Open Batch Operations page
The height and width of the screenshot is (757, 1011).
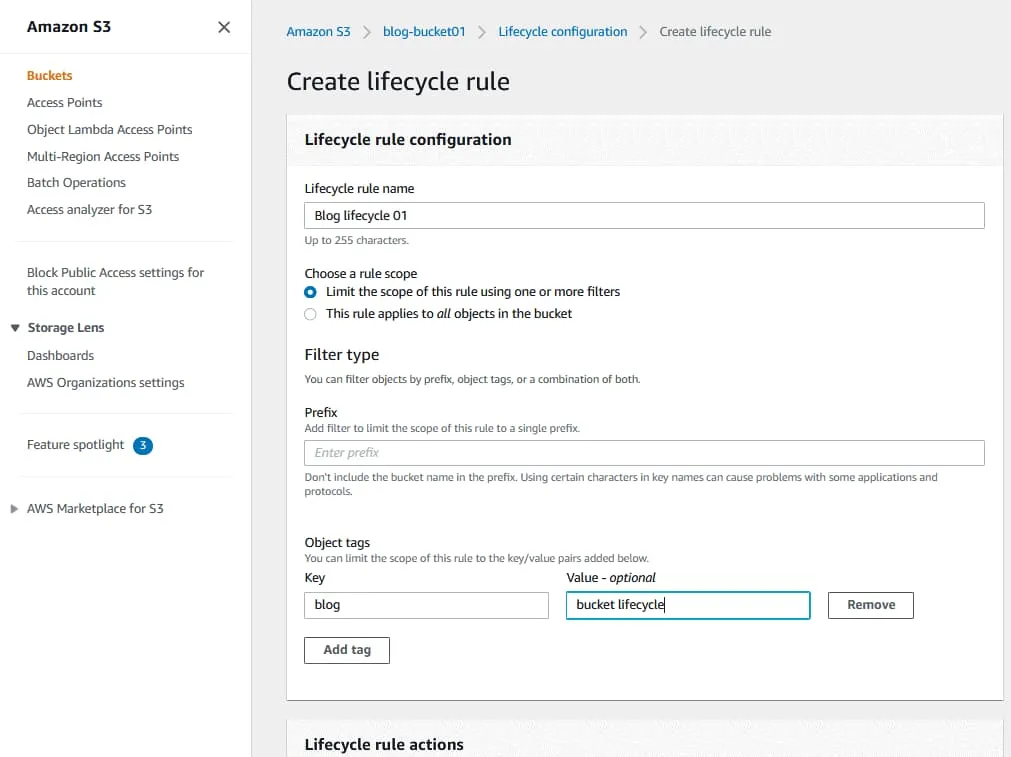(x=76, y=183)
